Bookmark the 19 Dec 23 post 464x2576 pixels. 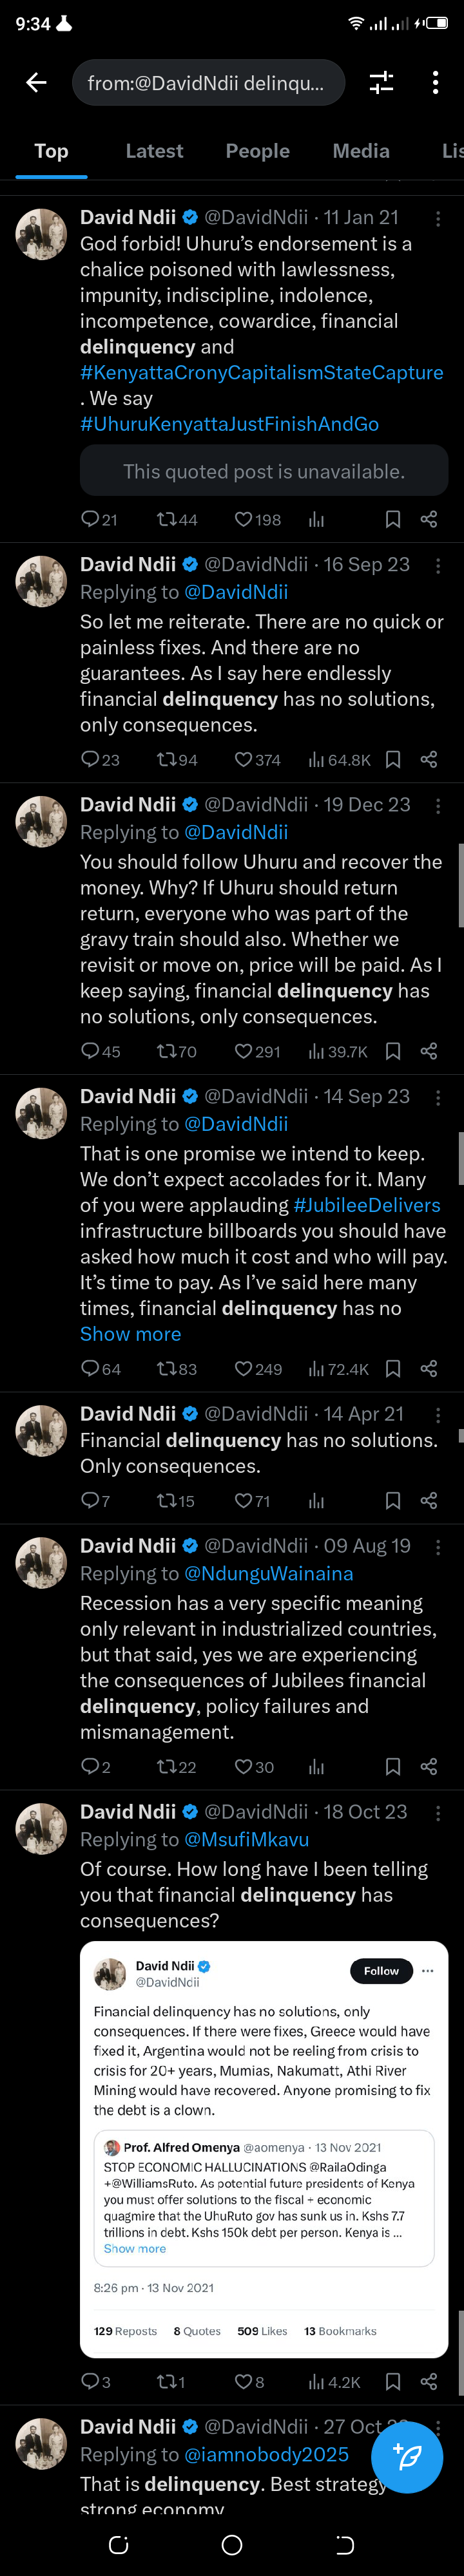[393, 1051]
